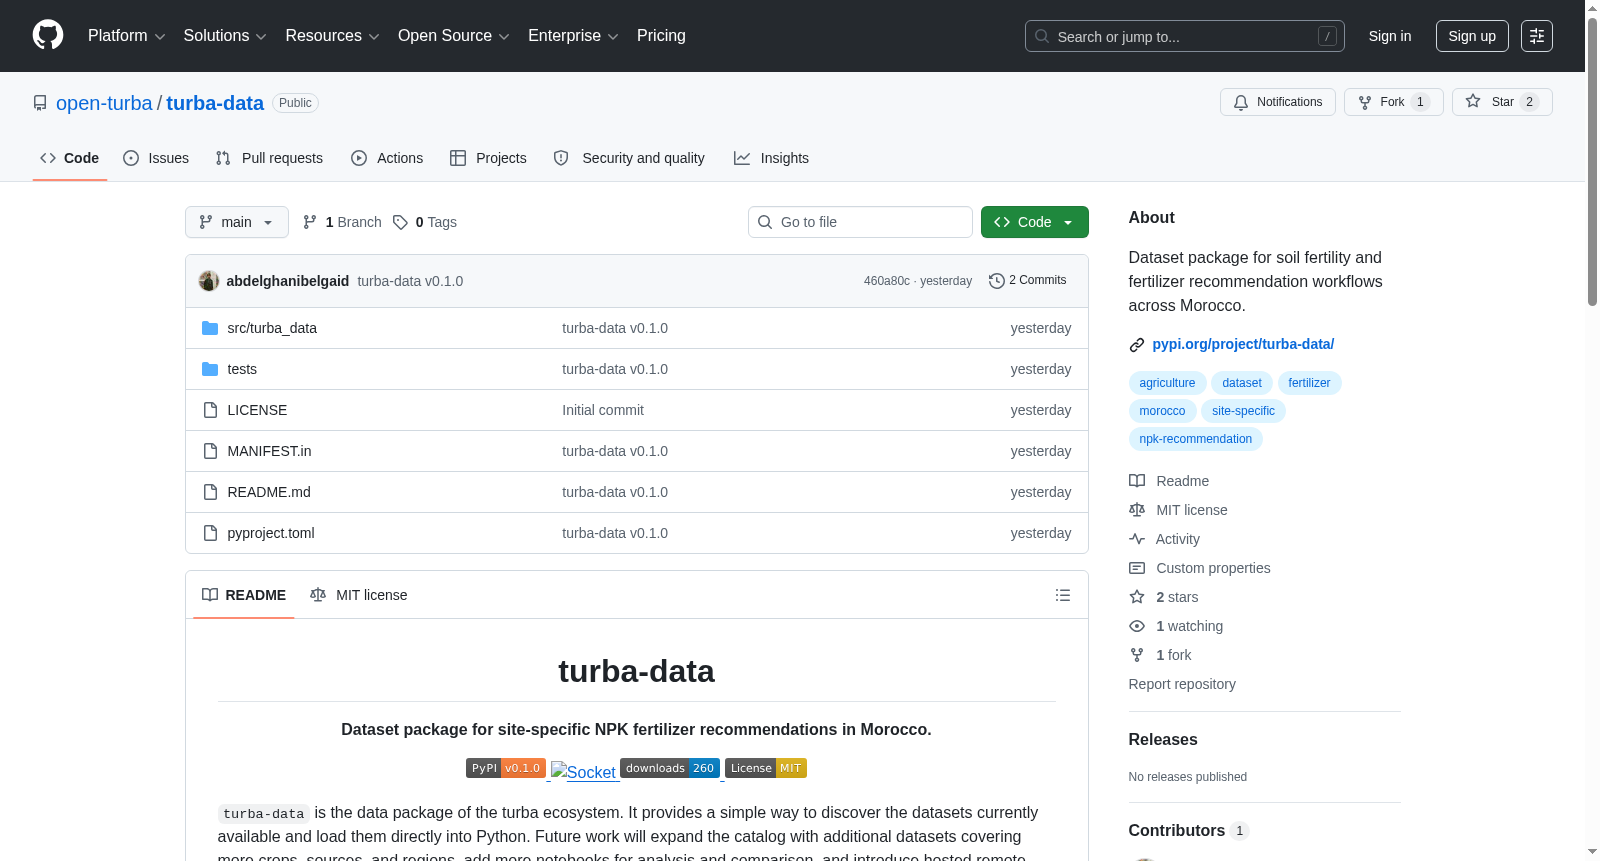Click the GitHub logo icon
This screenshot has height=861, width=1600.
pyautogui.click(x=48, y=36)
